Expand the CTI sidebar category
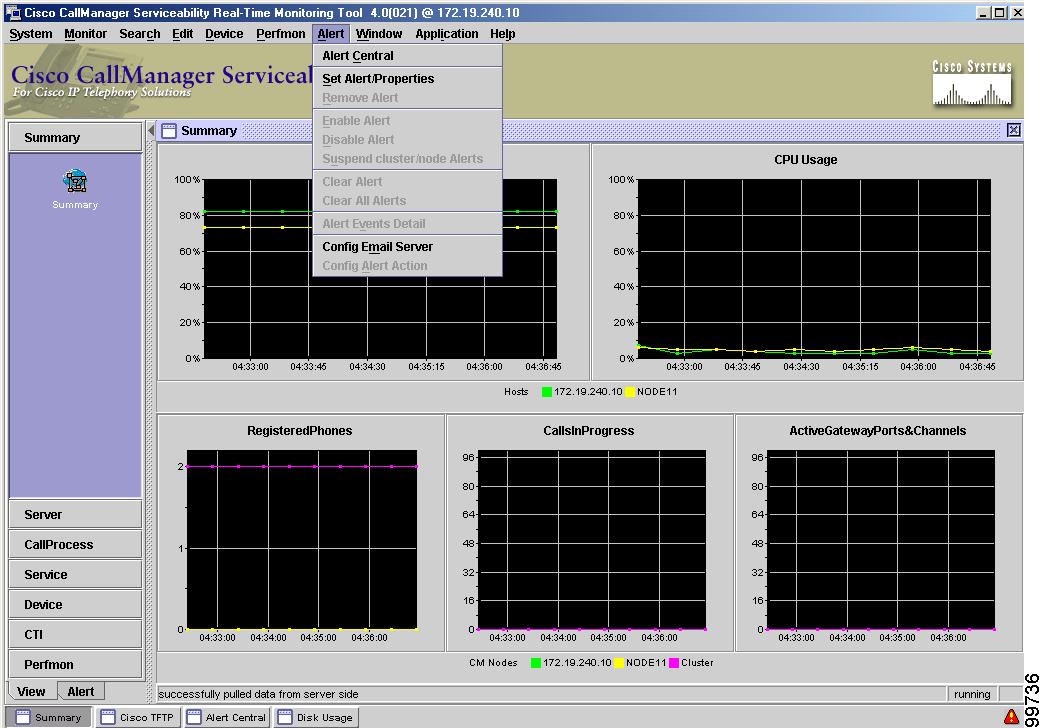 pos(75,634)
